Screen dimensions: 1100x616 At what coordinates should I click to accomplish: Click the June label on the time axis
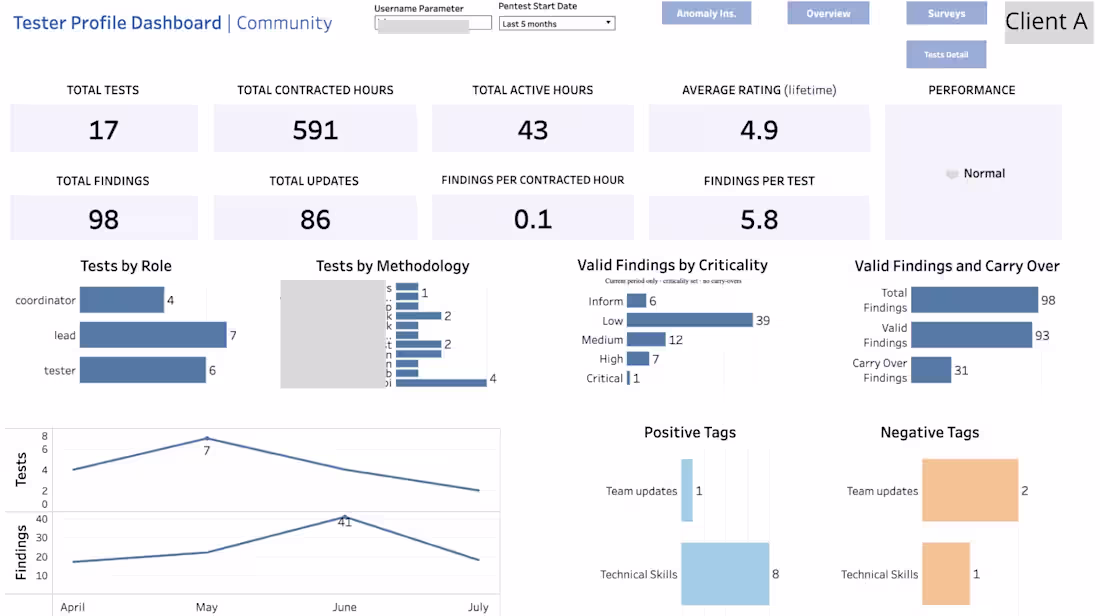pyautogui.click(x=344, y=607)
